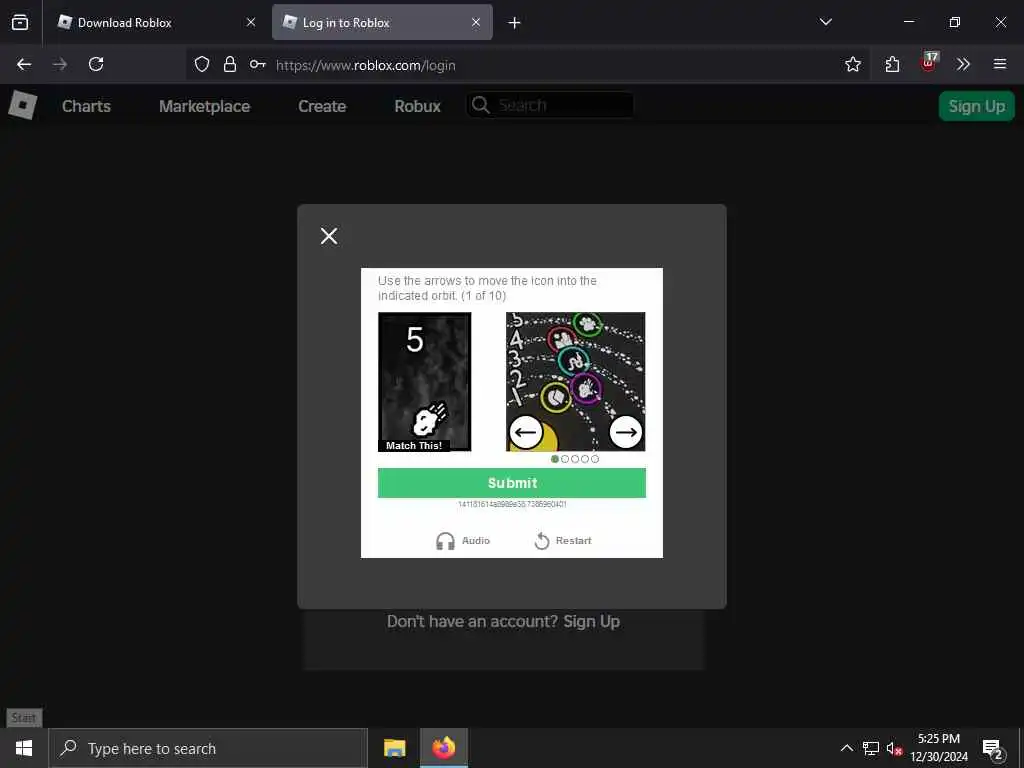Viewport: 1024px width, 768px height.
Task: Open the Firefox View icon
Action: (20, 23)
